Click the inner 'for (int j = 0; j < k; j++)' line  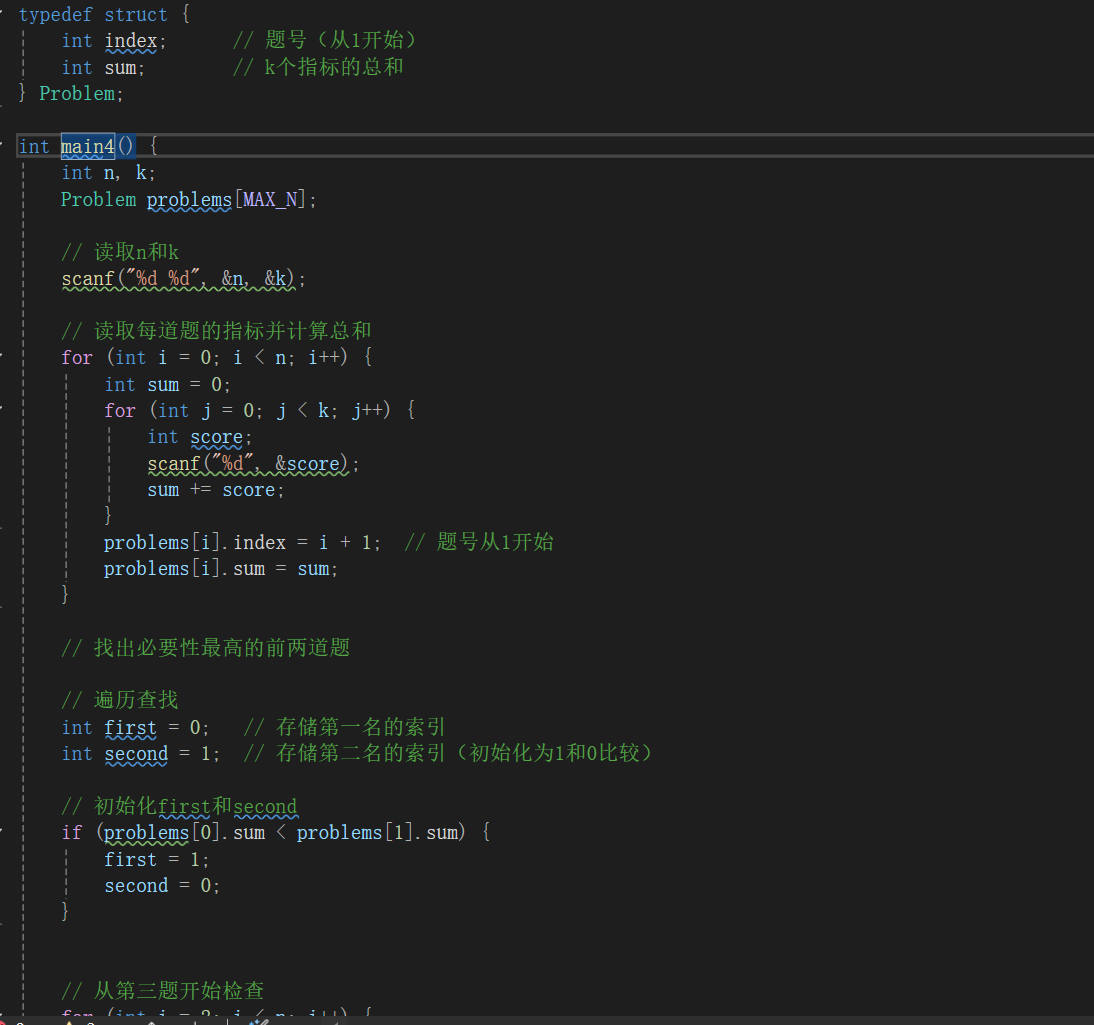pyautogui.click(x=260, y=410)
